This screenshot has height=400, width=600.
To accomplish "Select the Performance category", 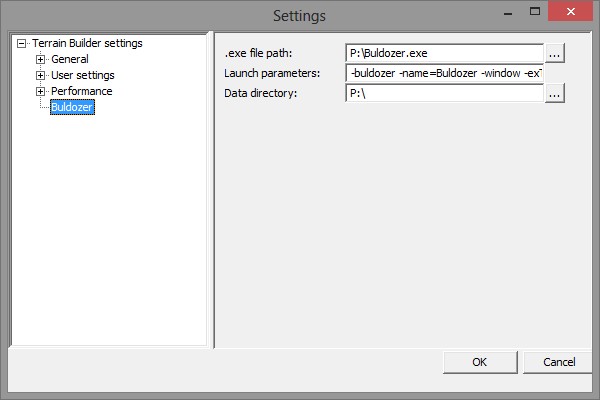I will [x=81, y=92].
